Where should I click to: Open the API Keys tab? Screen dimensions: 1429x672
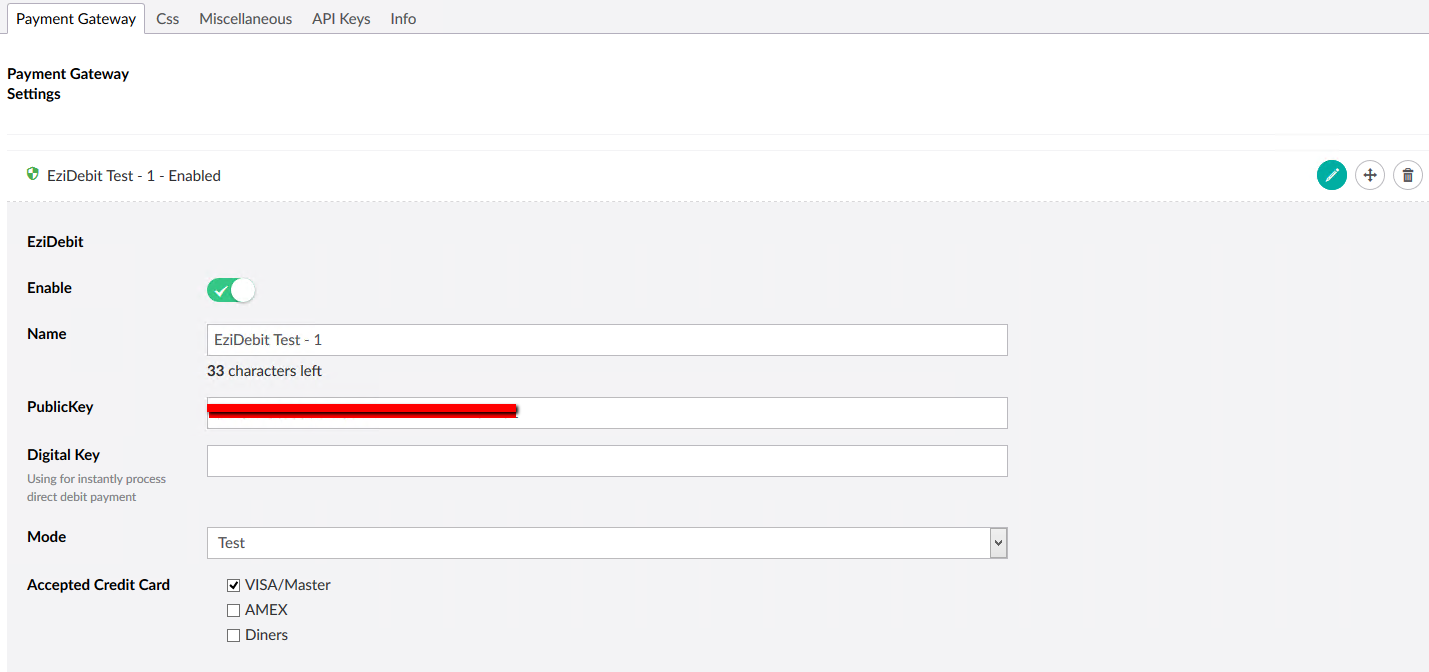click(x=340, y=18)
